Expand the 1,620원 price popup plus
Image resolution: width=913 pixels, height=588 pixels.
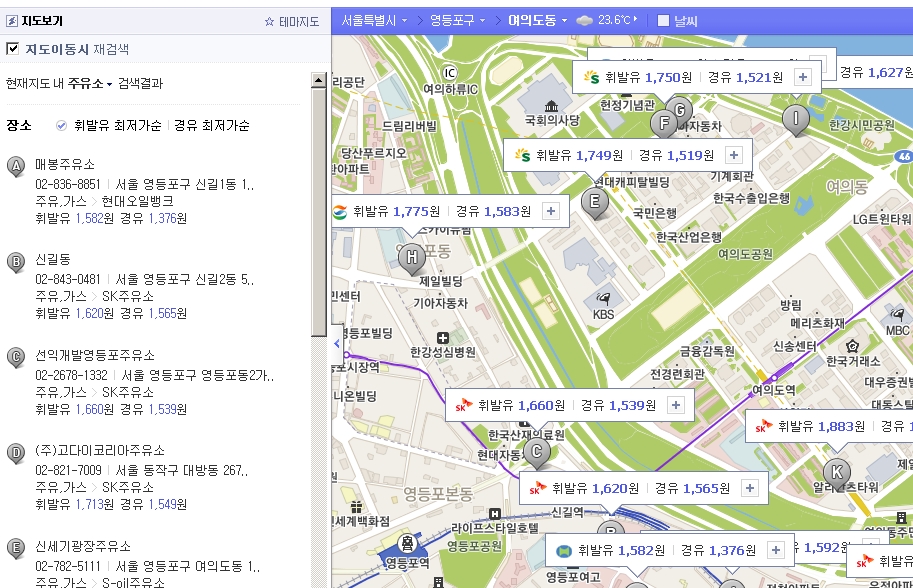click(750, 488)
